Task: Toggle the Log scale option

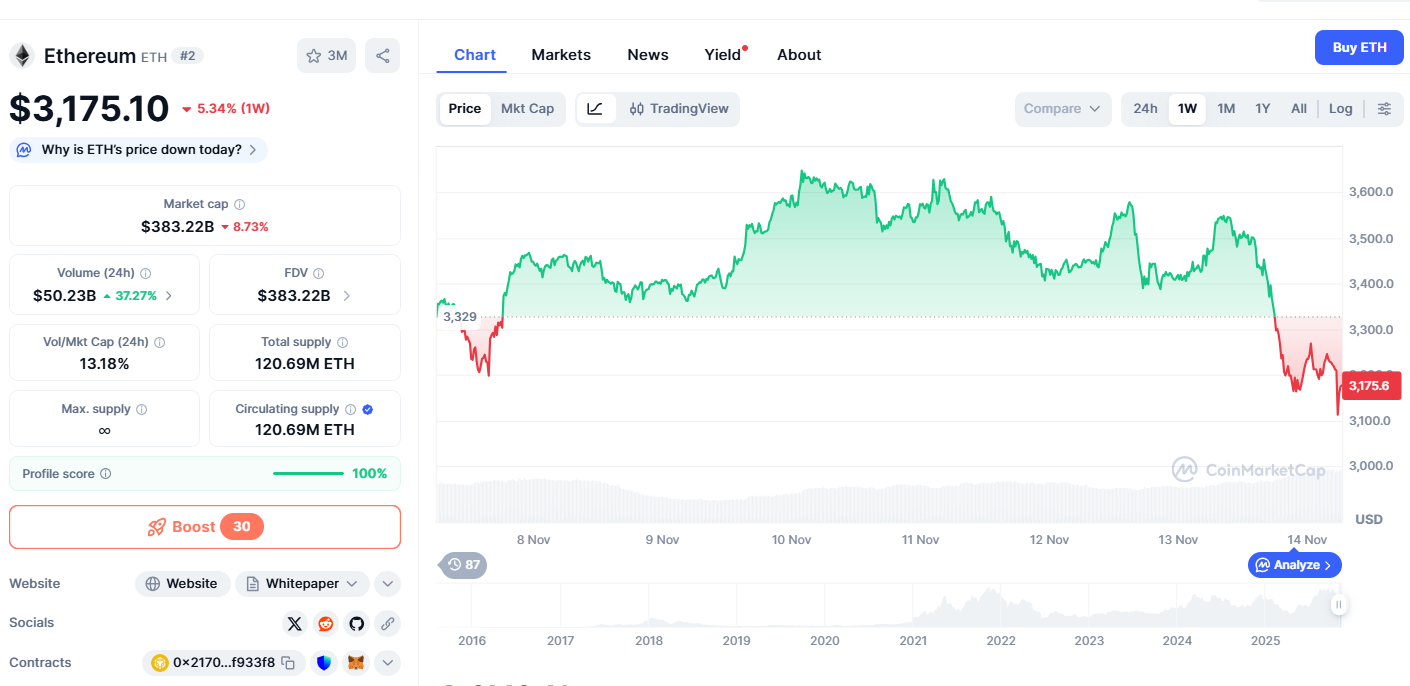Action: pos(1340,109)
